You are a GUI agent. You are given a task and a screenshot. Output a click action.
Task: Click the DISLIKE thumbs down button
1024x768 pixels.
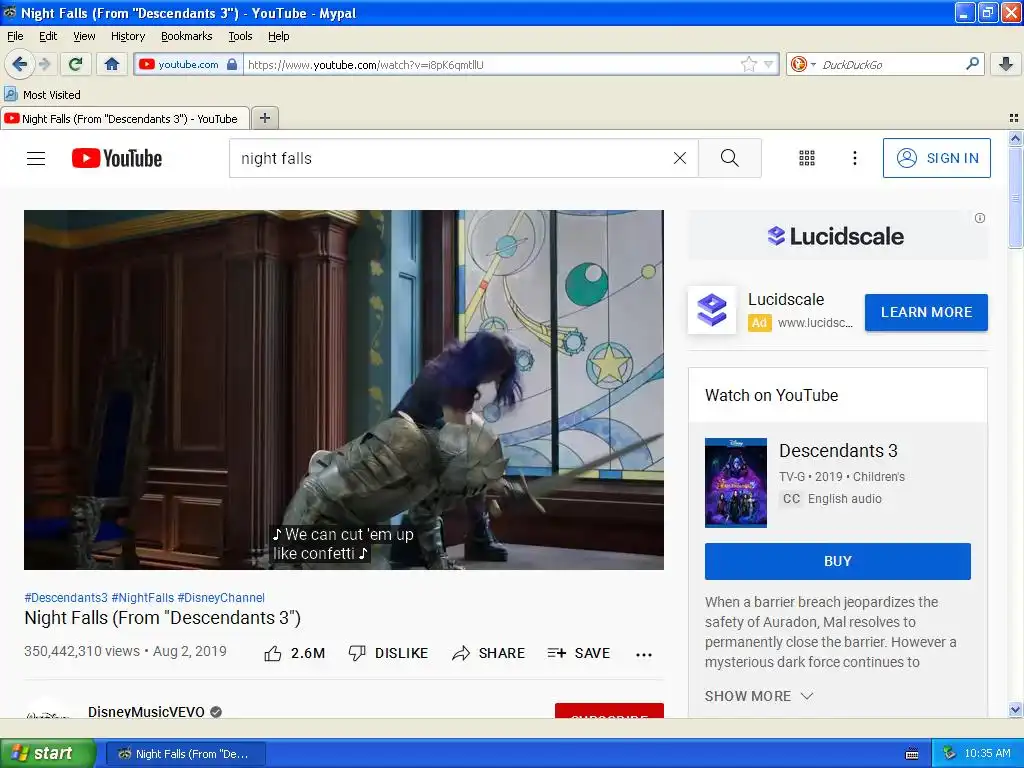point(388,653)
